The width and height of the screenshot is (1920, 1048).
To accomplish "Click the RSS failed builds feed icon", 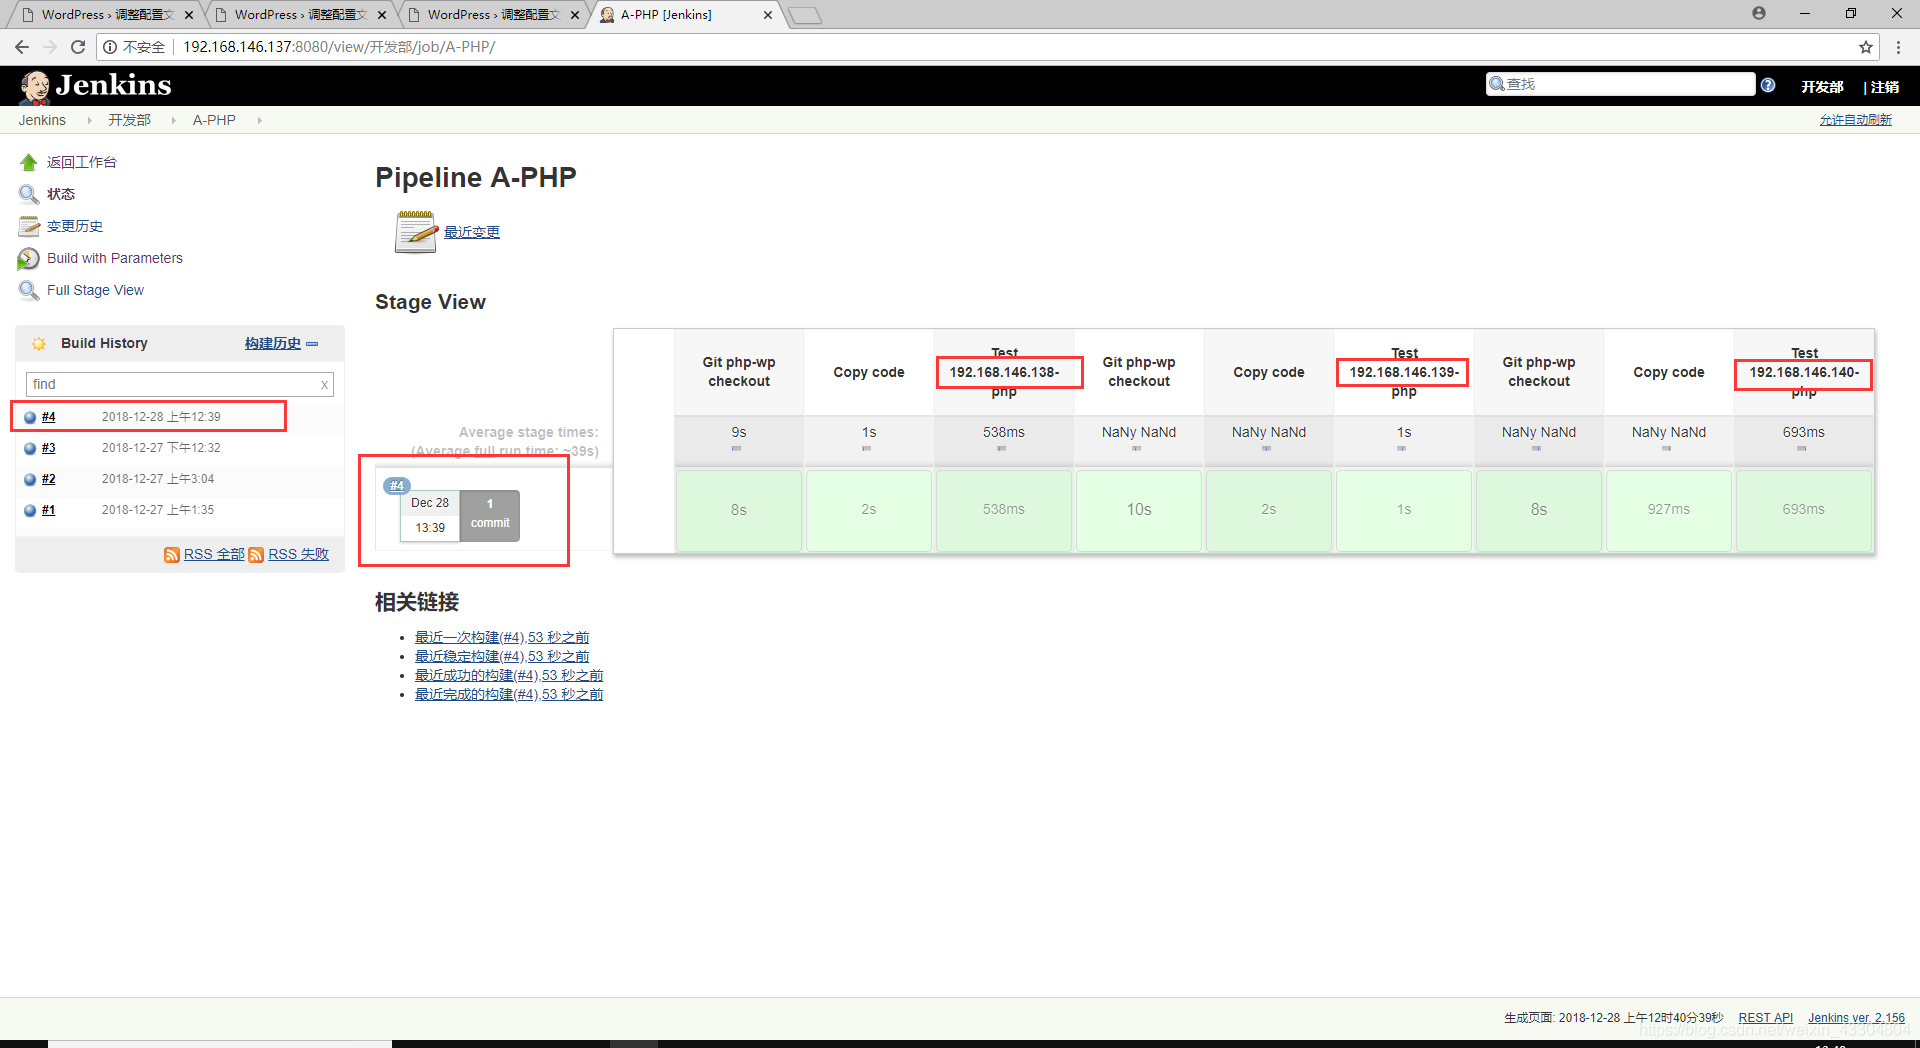I will tap(256, 554).
